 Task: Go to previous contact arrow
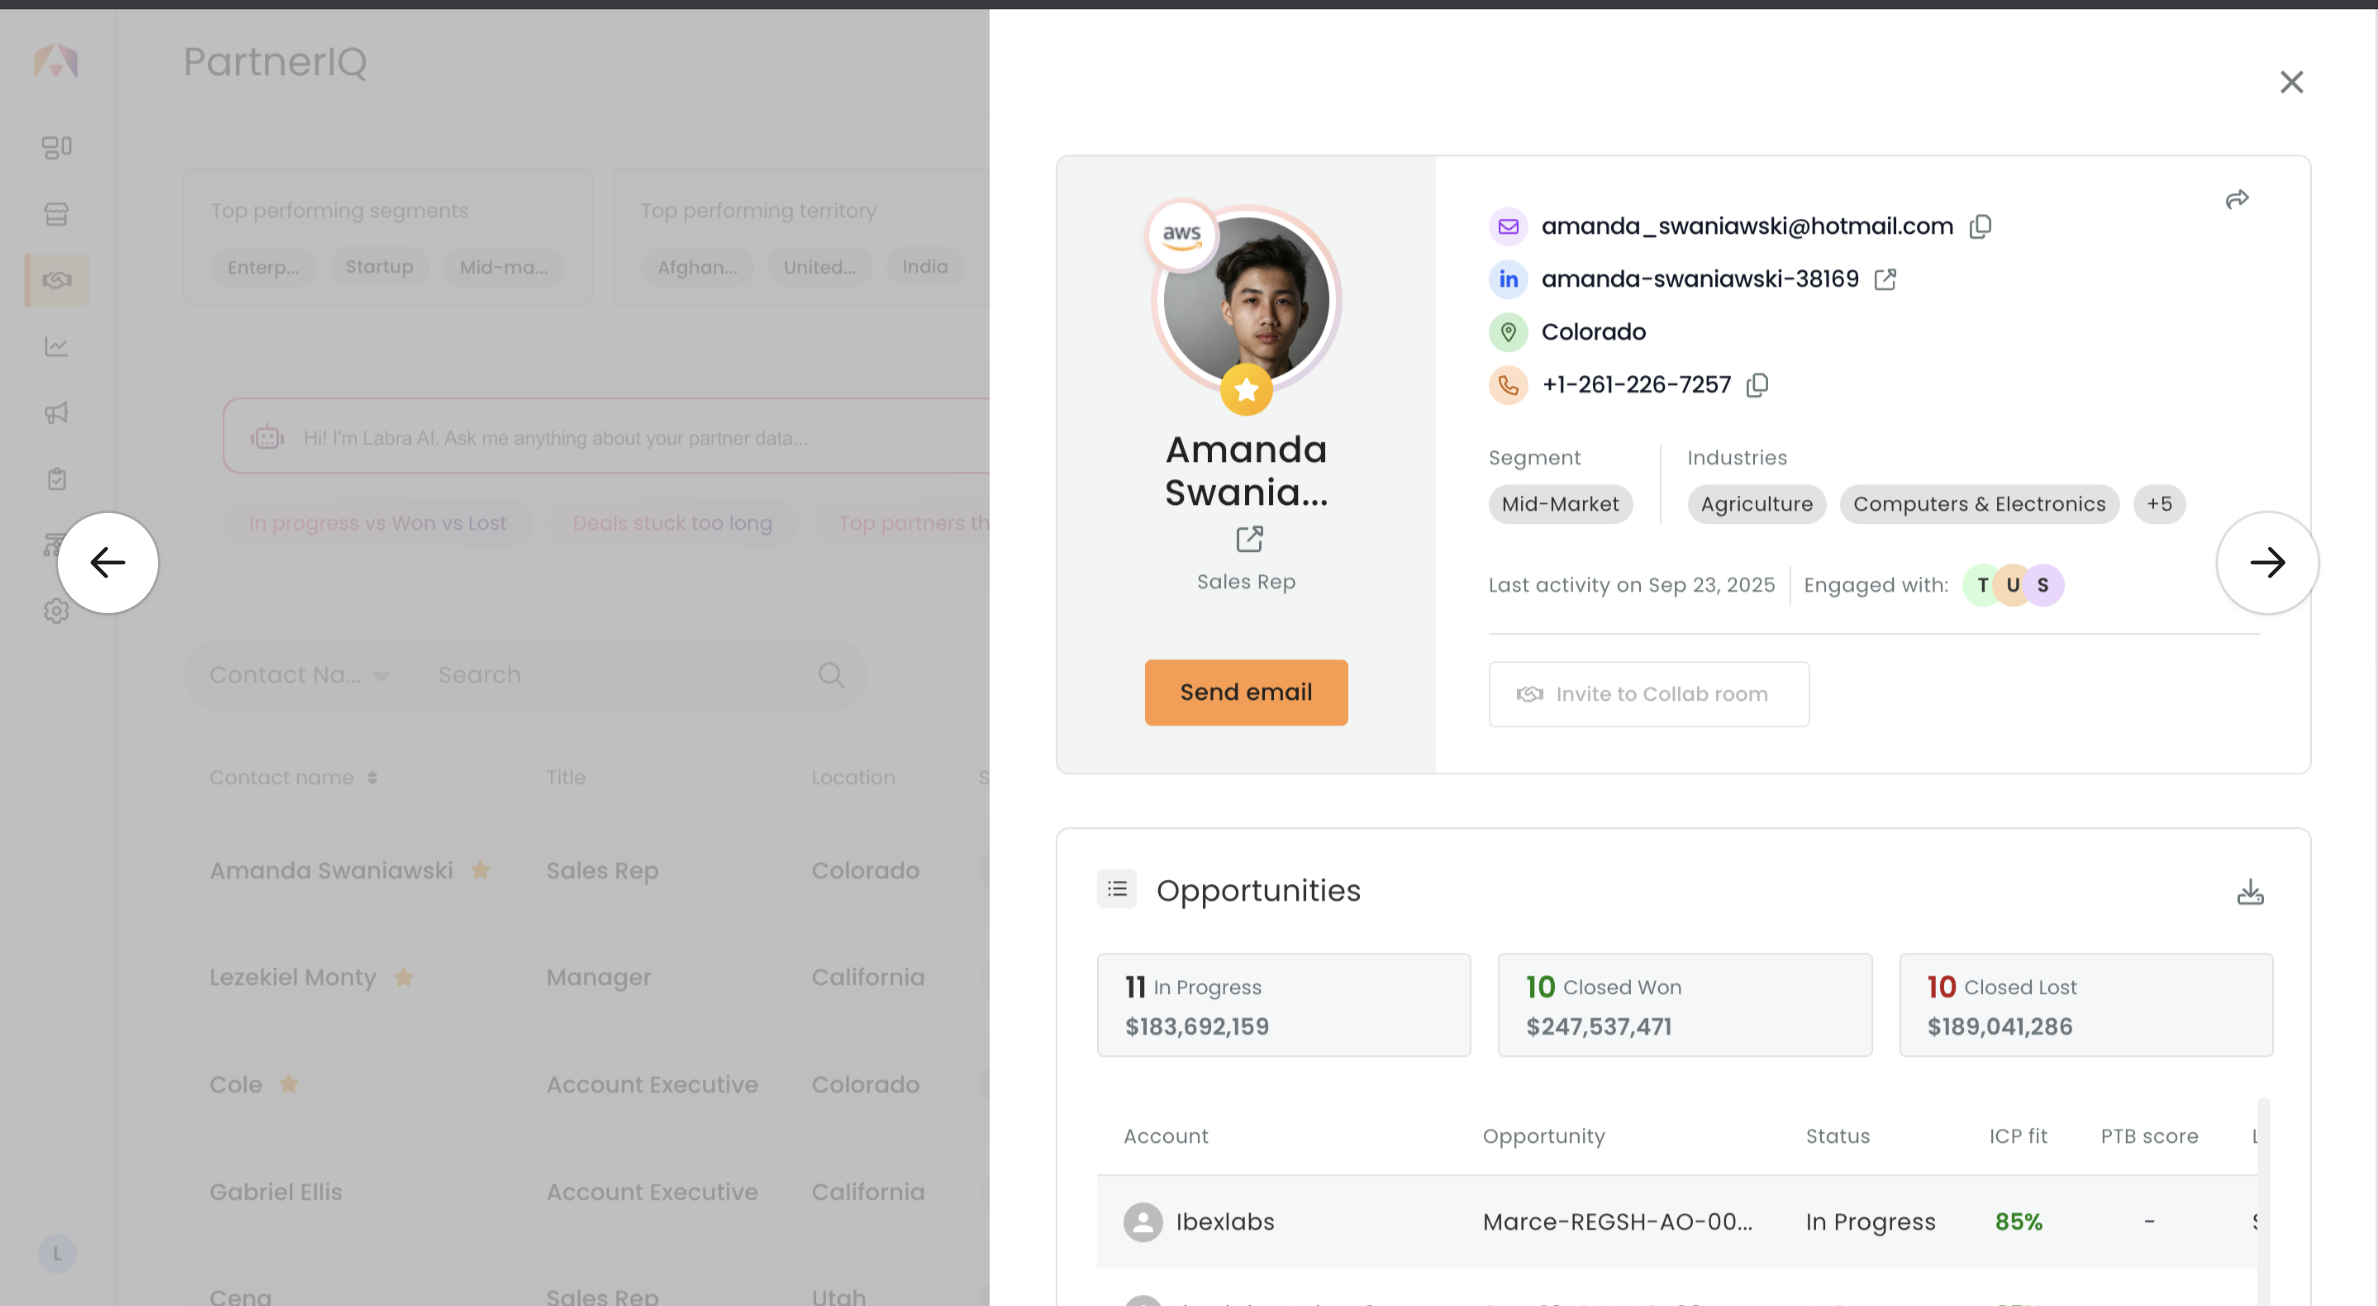(108, 563)
